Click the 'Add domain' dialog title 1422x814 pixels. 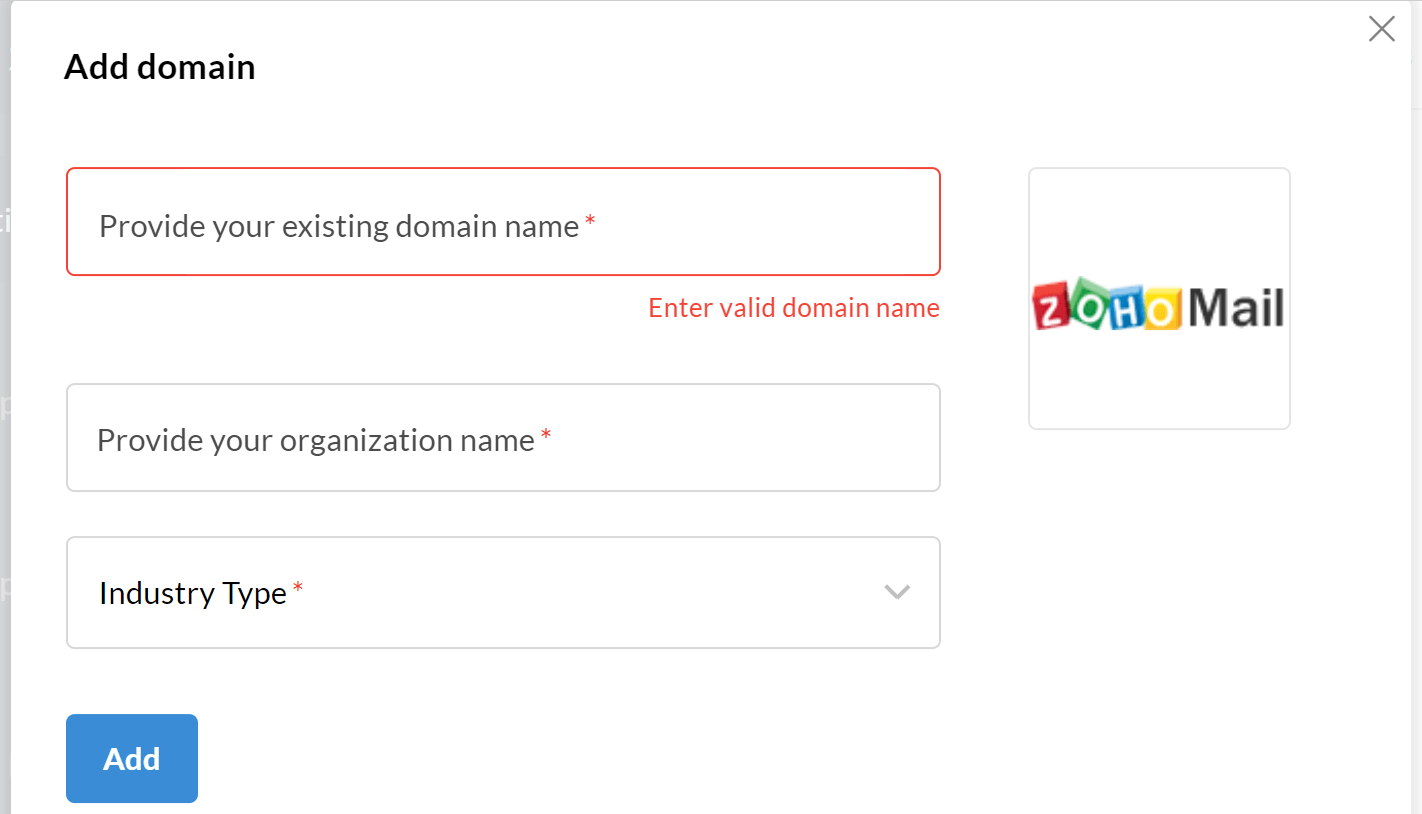click(159, 66)
